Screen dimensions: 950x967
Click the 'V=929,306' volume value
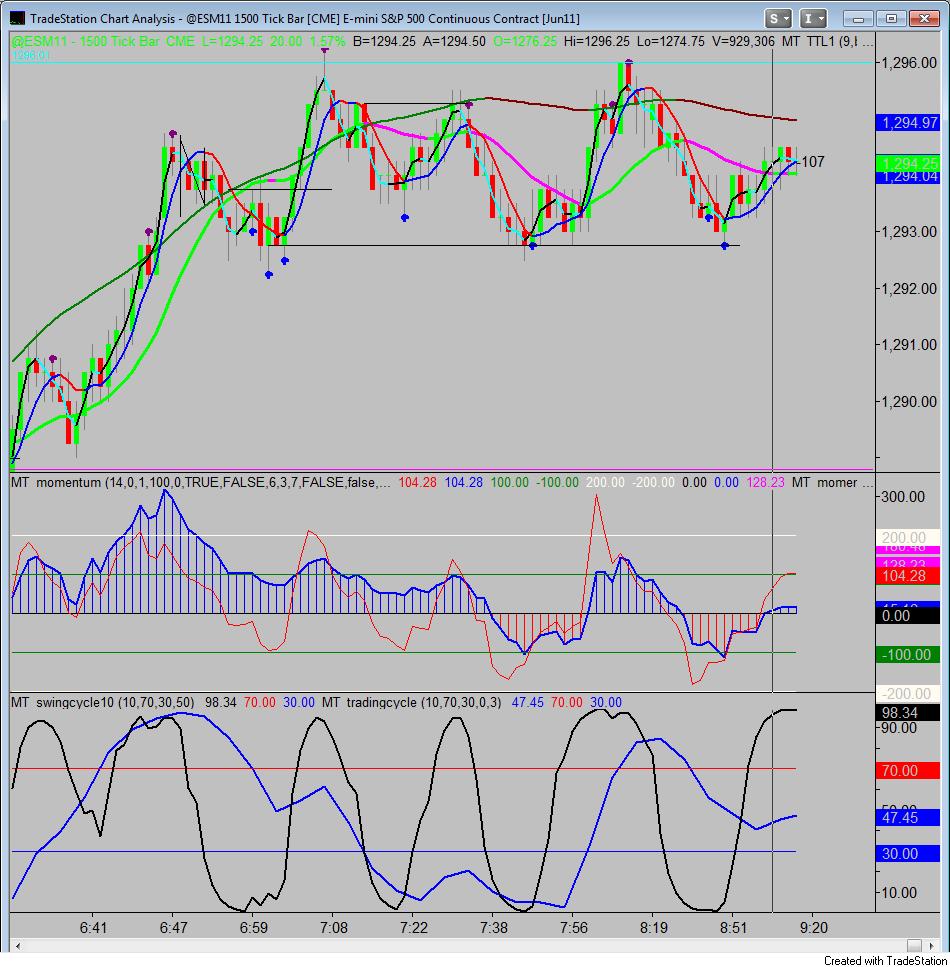pos(743,41)
